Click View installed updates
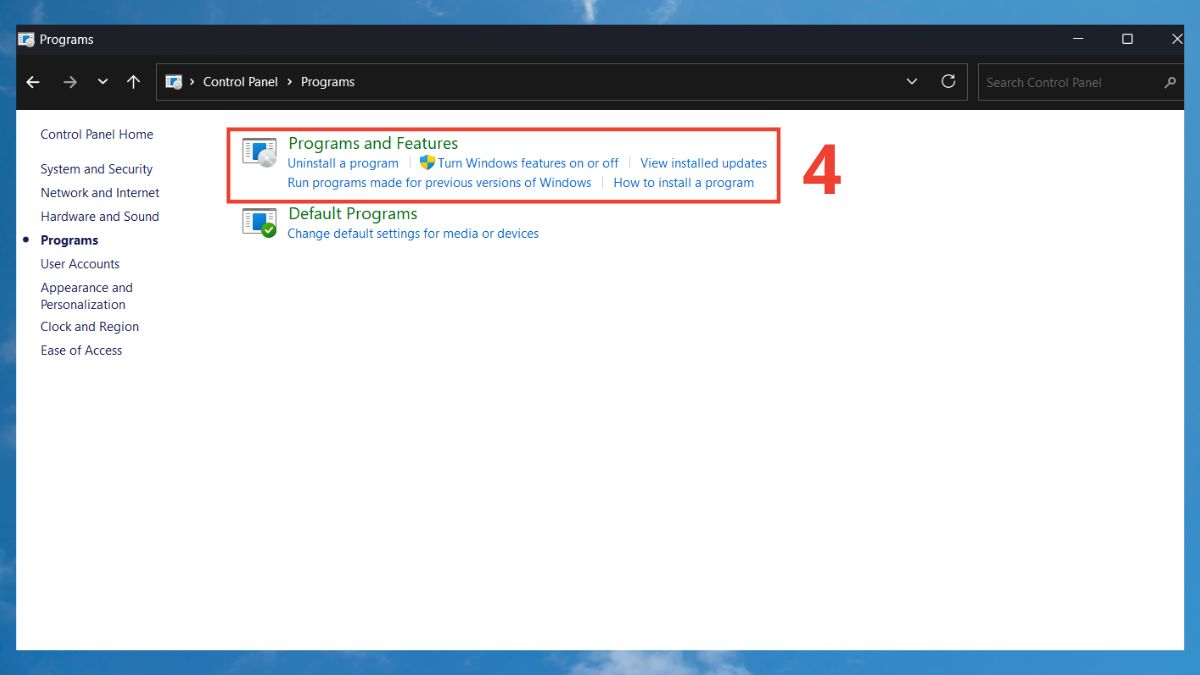The image size is (1200, 675). 704,163
